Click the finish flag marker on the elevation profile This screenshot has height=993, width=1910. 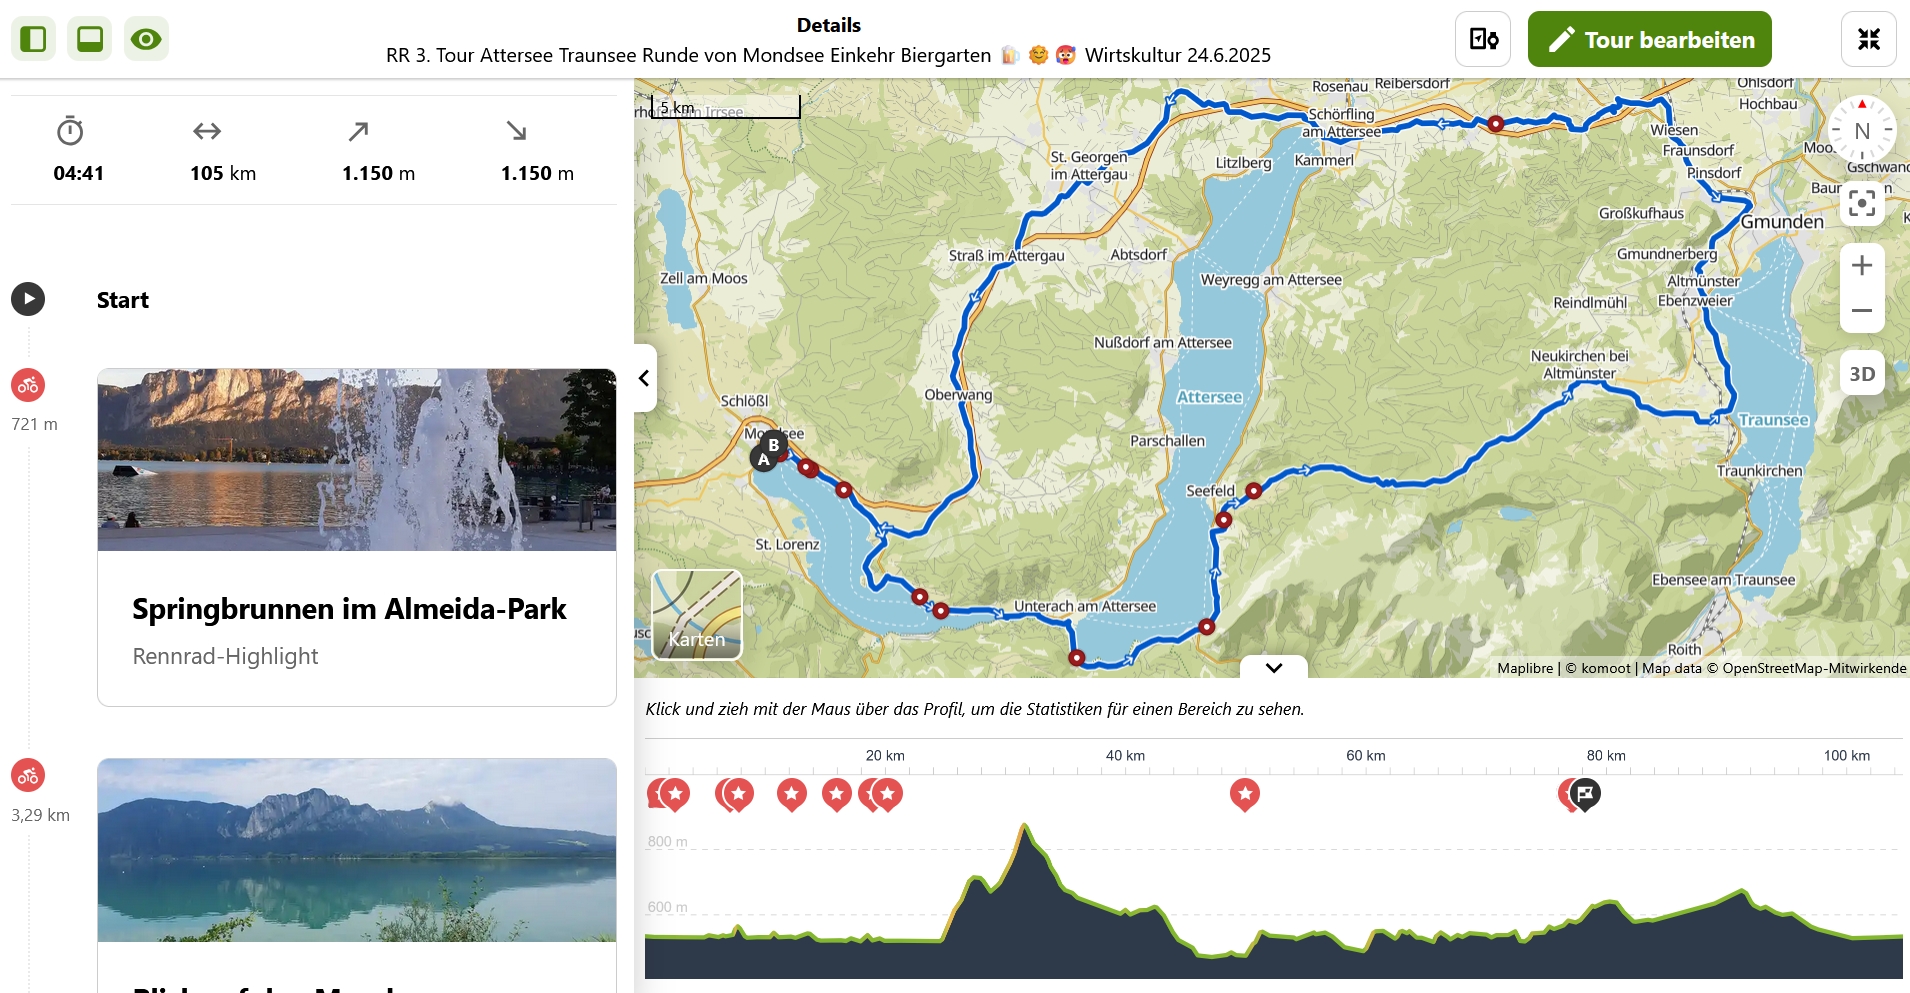[1585, 794]
